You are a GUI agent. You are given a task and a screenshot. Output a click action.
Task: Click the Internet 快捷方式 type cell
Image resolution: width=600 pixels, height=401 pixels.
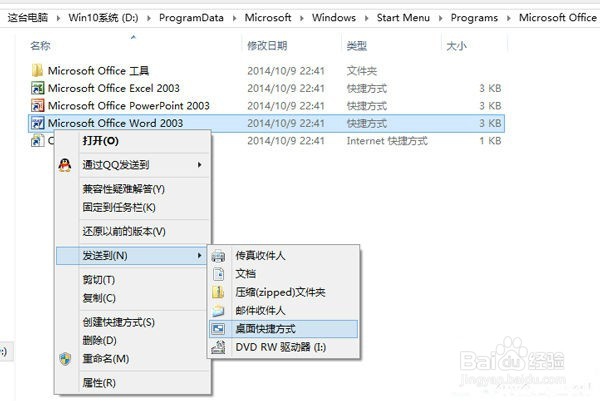coord(387,141)
